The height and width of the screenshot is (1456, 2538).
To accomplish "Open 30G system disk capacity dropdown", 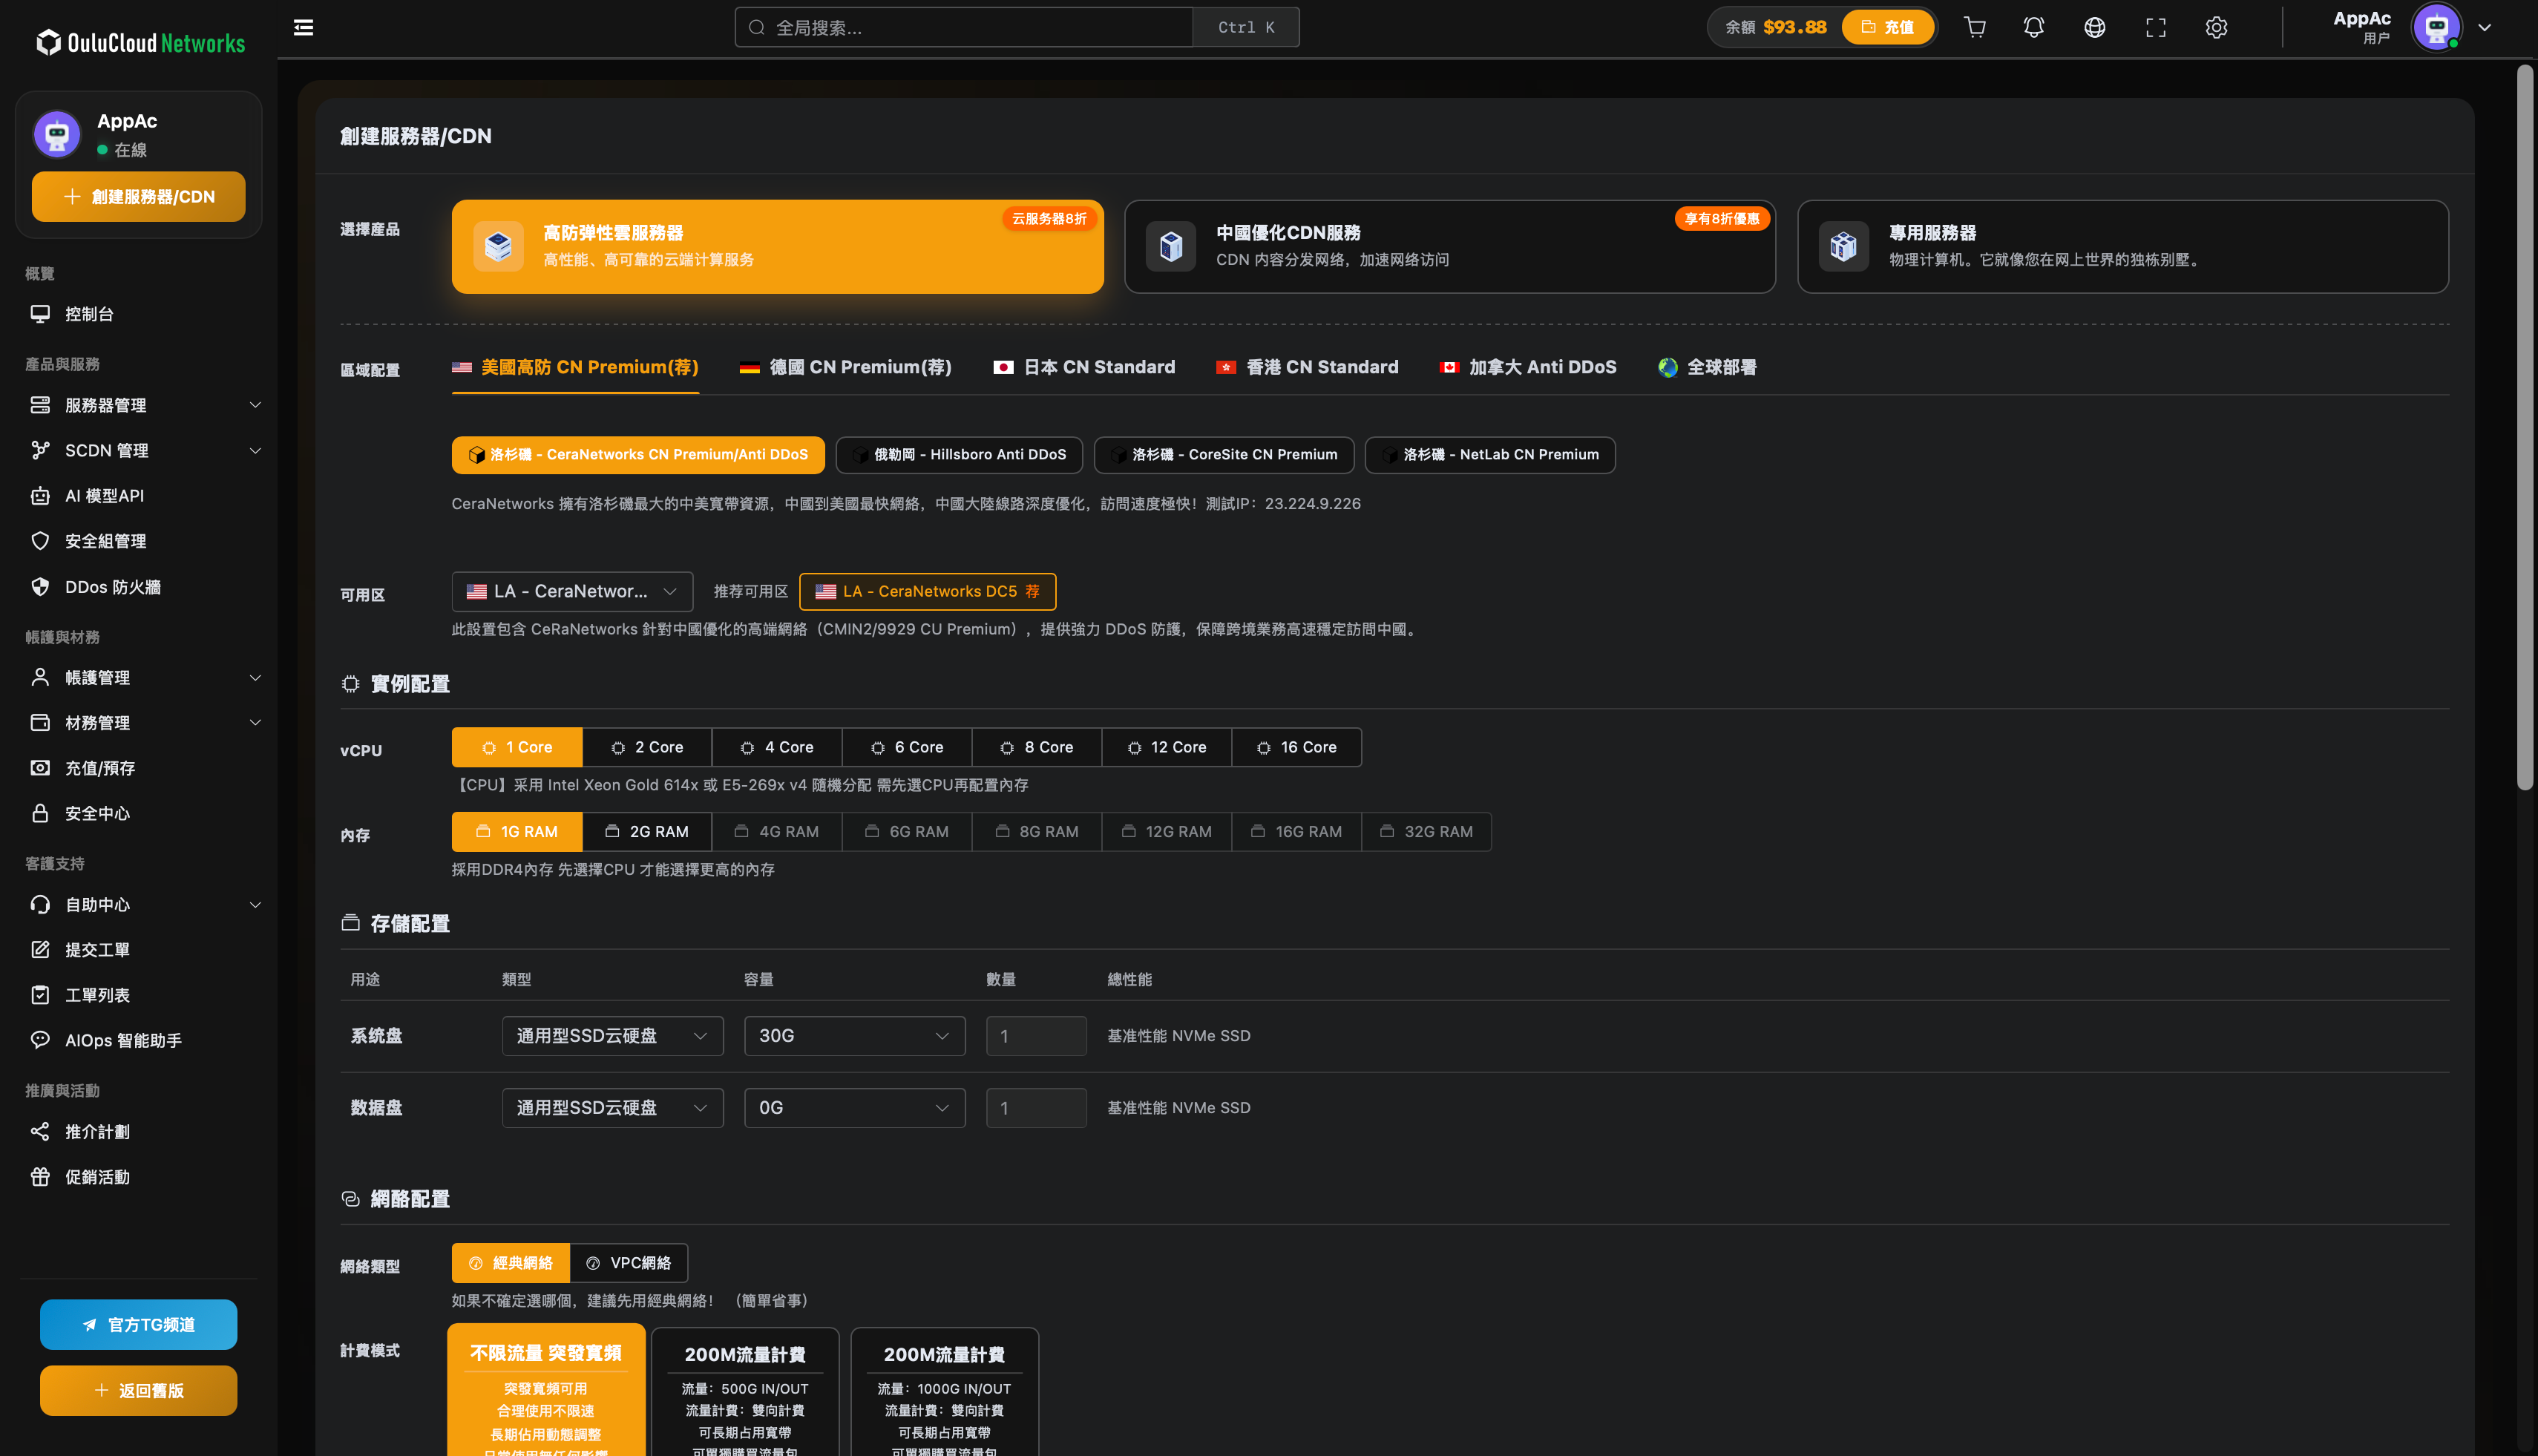I will tap(854, 1036).
